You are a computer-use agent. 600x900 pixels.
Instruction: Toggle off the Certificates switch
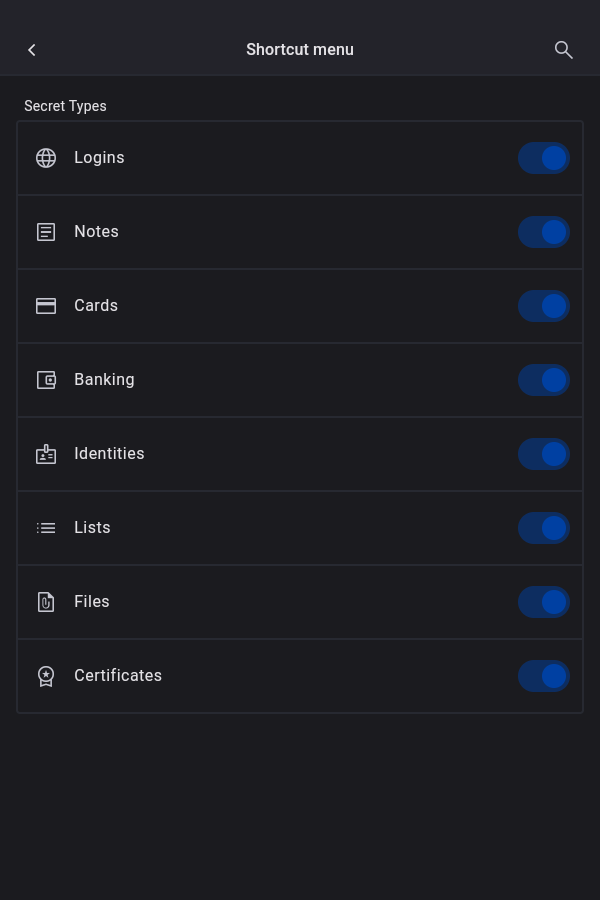pyautogui.click(x=543, y=676)
